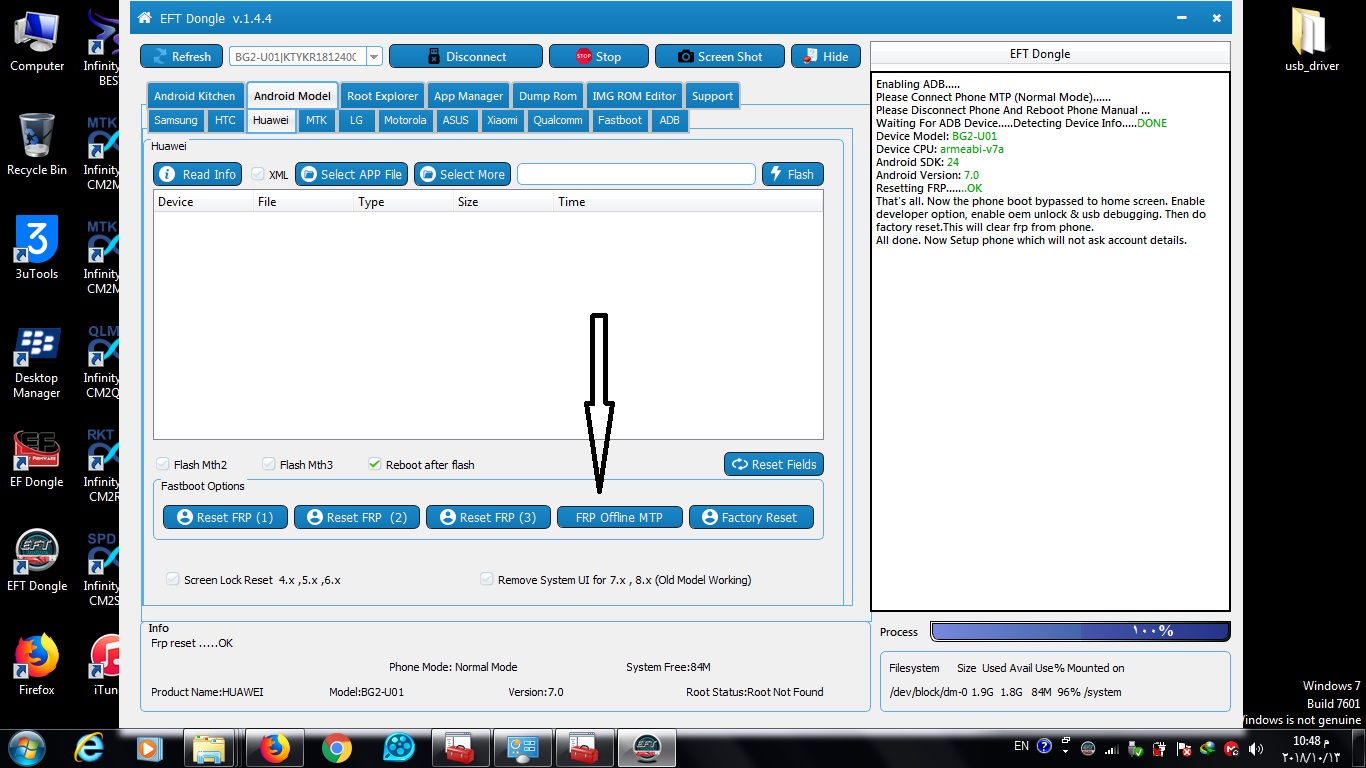1366x768 pixels.
Task: Open the Firefox desktop shortcut
Action: [37, 665]
